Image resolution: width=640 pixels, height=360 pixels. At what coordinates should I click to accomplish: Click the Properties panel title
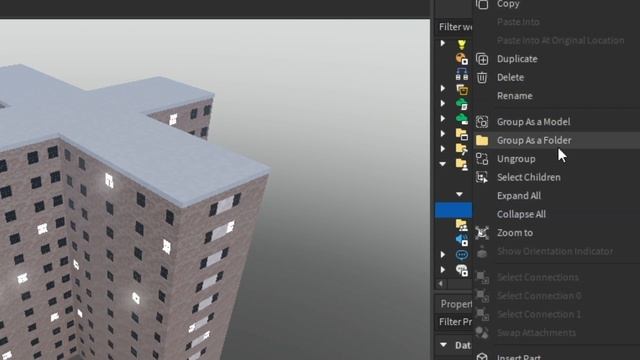[456, 304]
